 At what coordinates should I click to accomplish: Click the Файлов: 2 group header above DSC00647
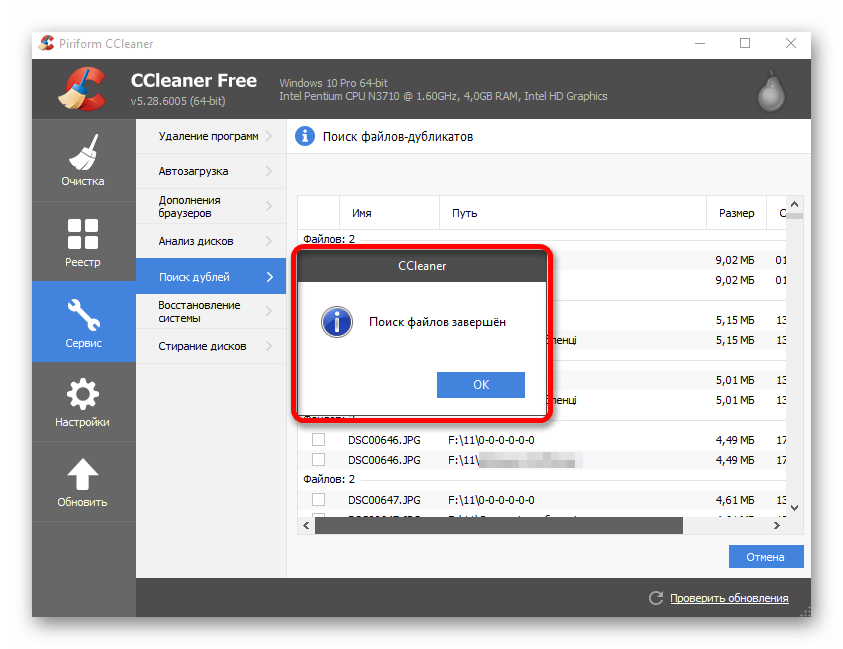[329, 479]
